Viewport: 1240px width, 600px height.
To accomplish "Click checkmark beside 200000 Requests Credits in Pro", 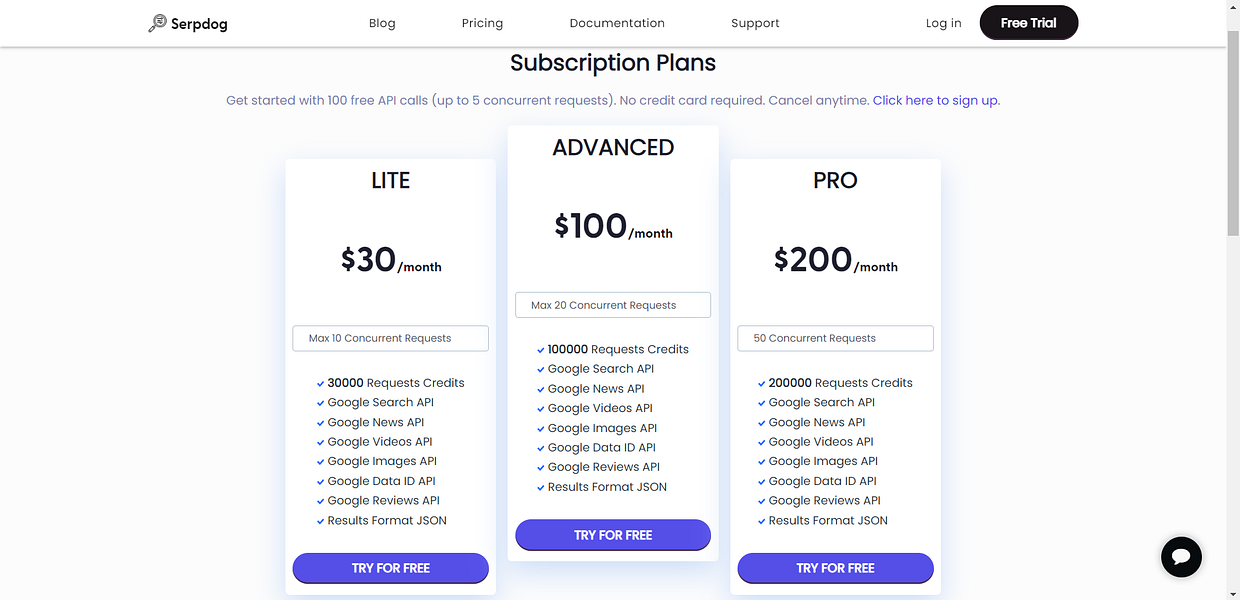I will click(x=761, y=383).
